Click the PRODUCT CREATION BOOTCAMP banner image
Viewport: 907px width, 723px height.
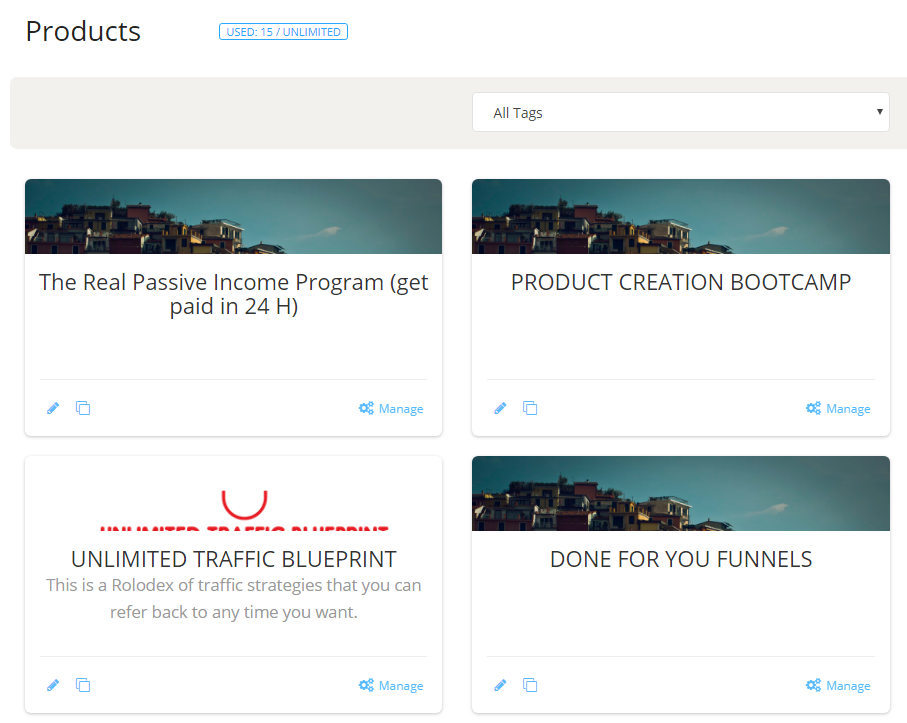pos(681,216)
